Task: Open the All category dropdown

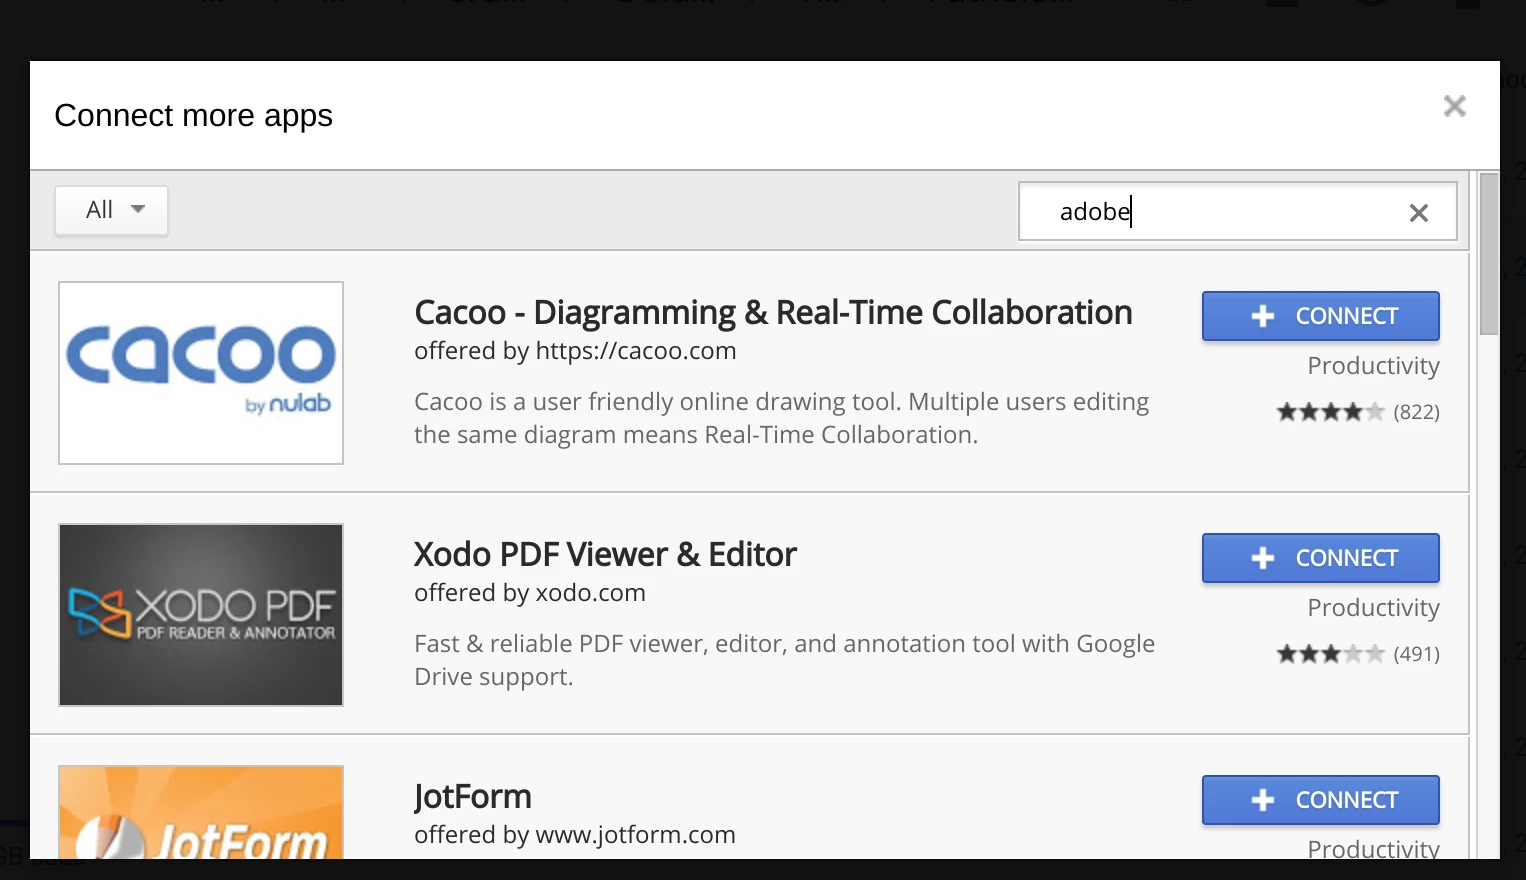Action: tap(111, 210)
